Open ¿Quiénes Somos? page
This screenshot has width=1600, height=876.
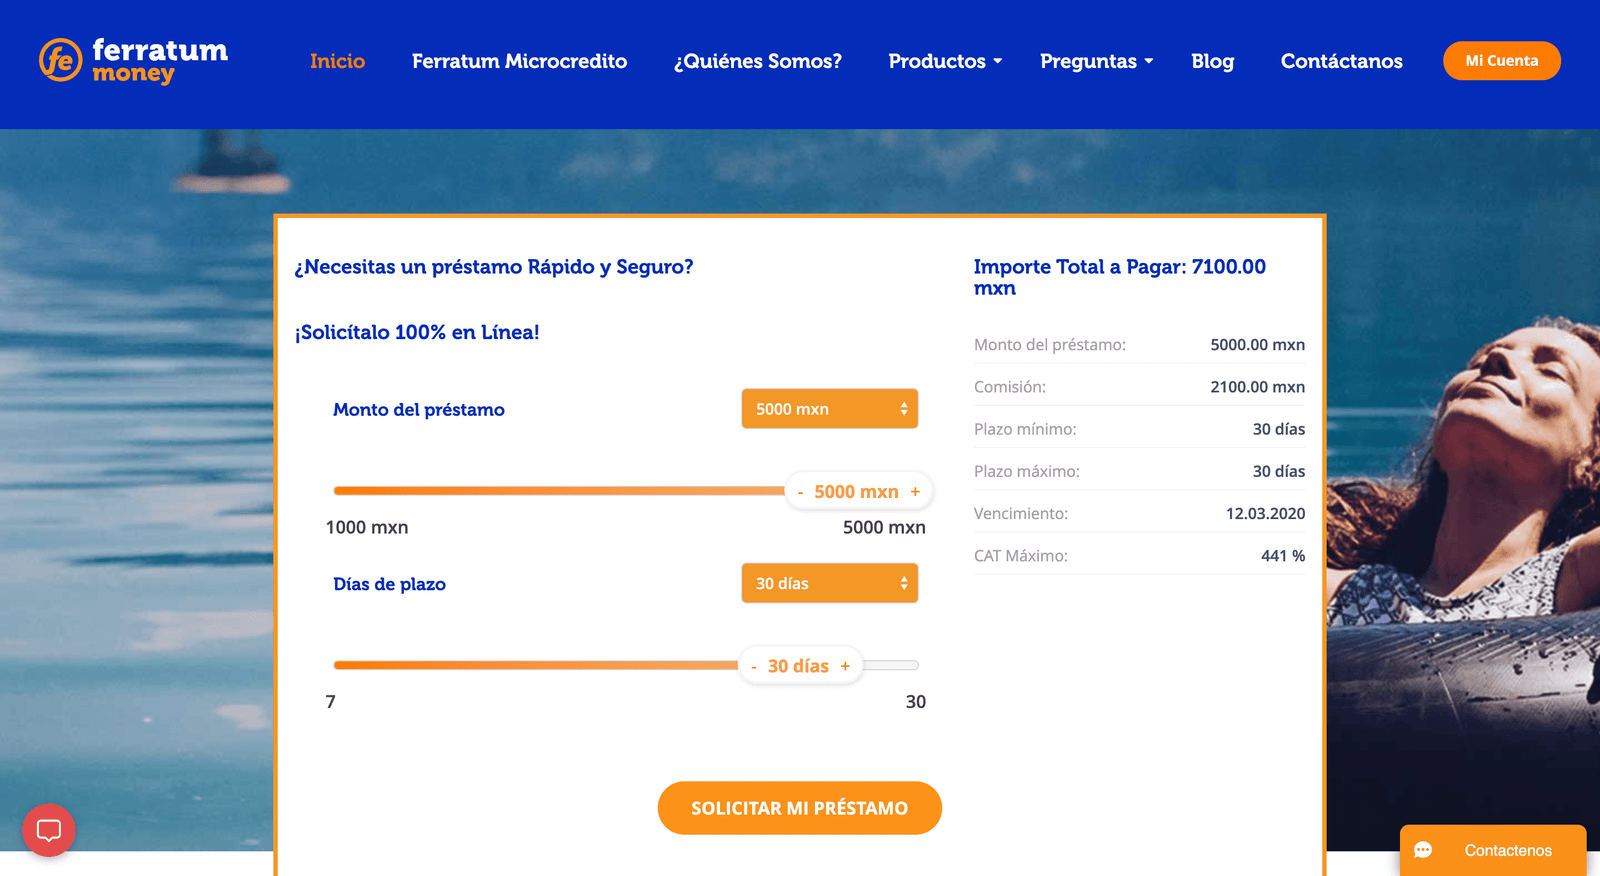758,61
